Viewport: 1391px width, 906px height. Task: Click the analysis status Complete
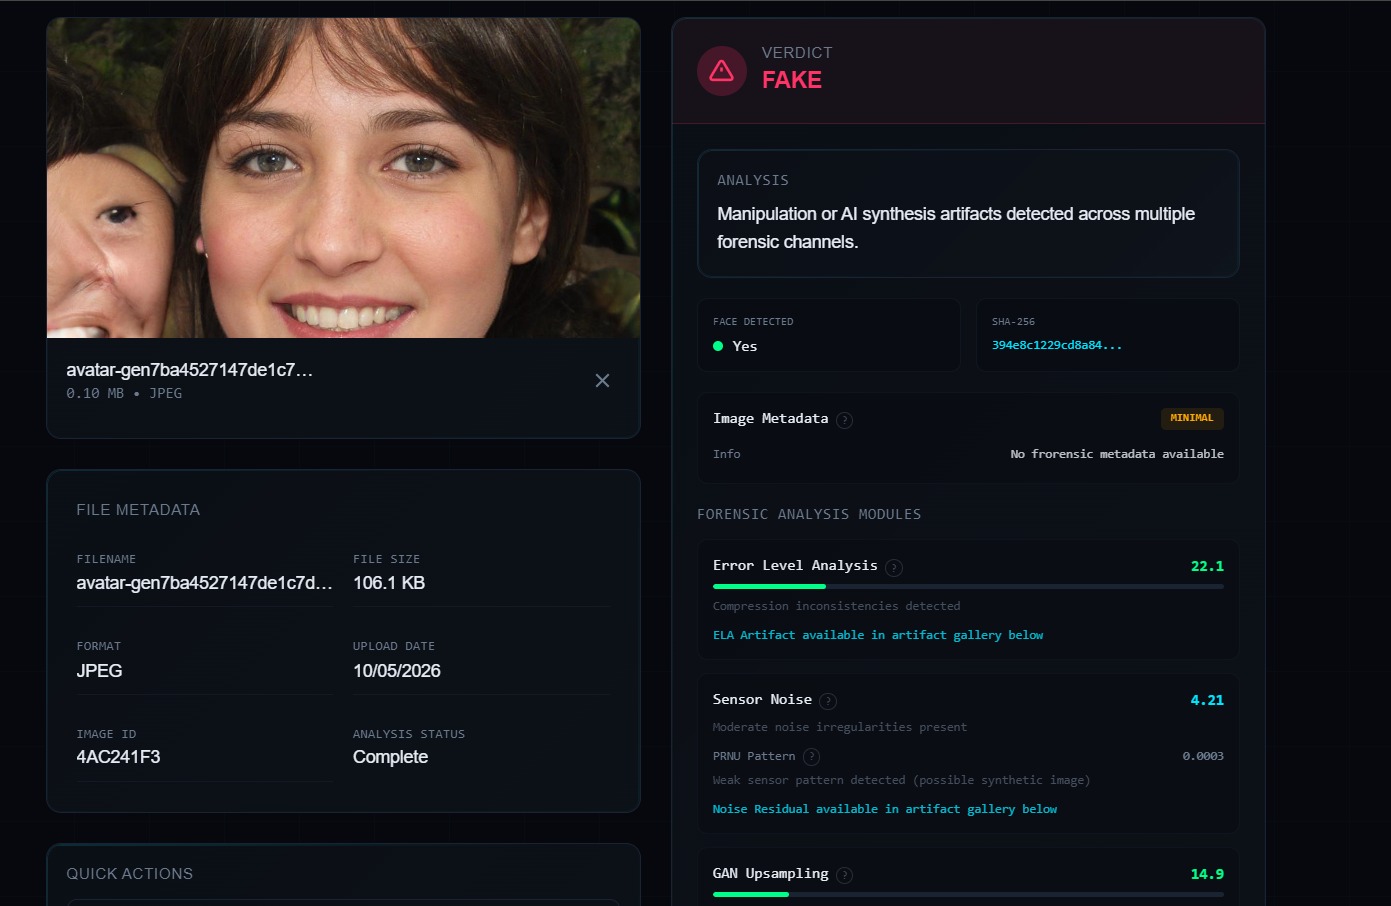[390, 757]
